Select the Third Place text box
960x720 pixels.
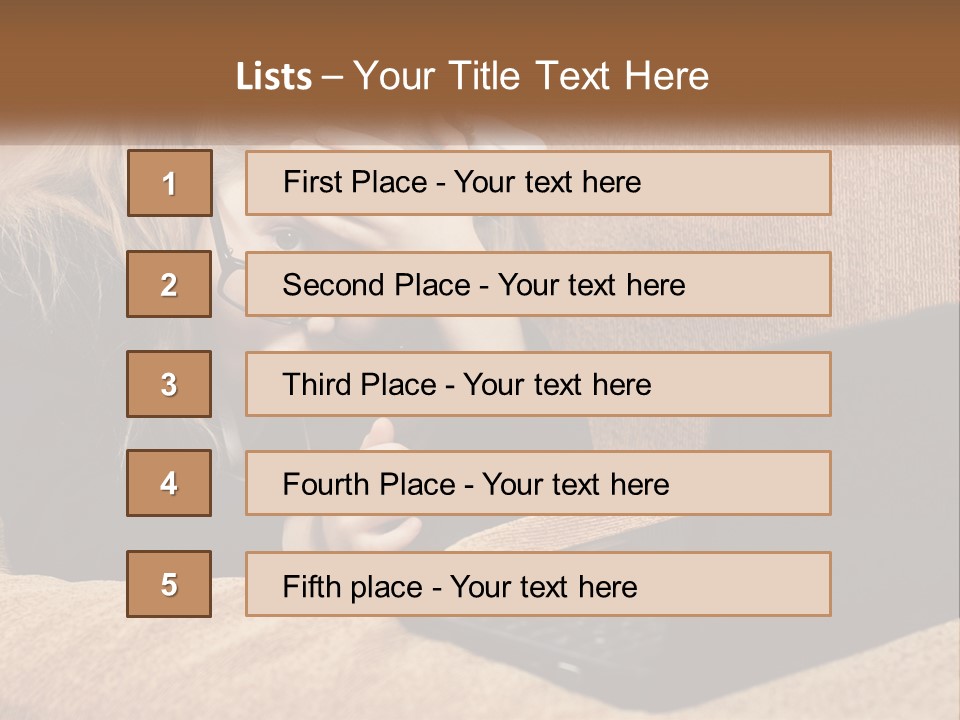click(x=538, y=384)
